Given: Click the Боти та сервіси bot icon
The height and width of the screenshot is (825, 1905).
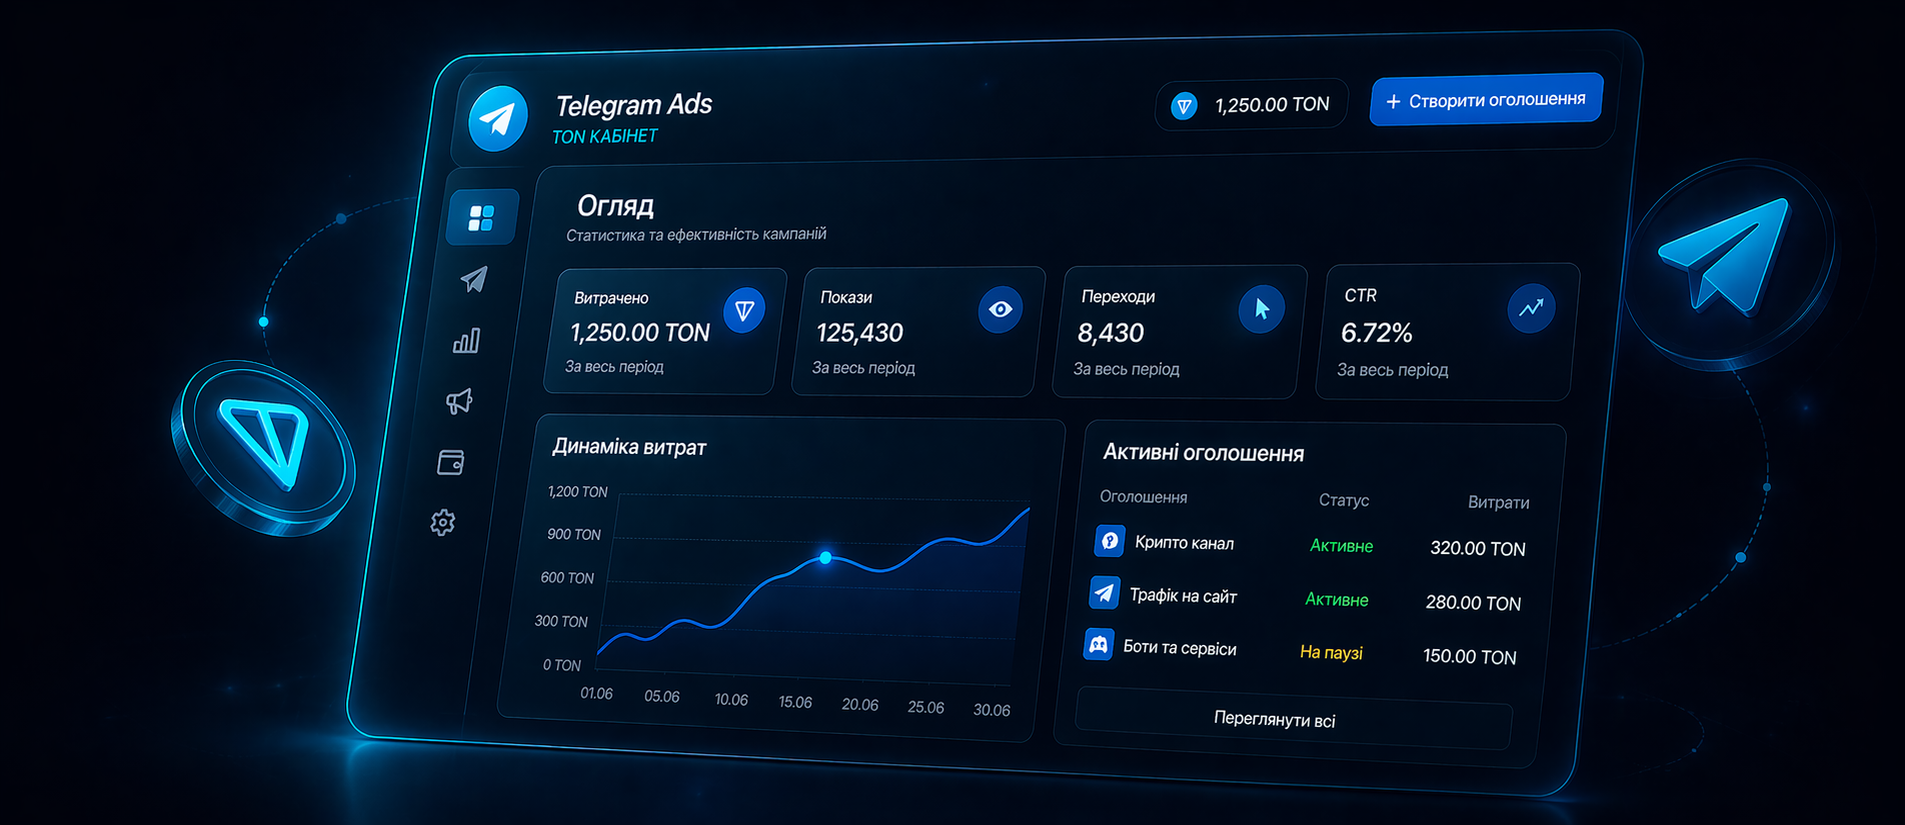Looking at the screenshot, I should pos(1098,645).
